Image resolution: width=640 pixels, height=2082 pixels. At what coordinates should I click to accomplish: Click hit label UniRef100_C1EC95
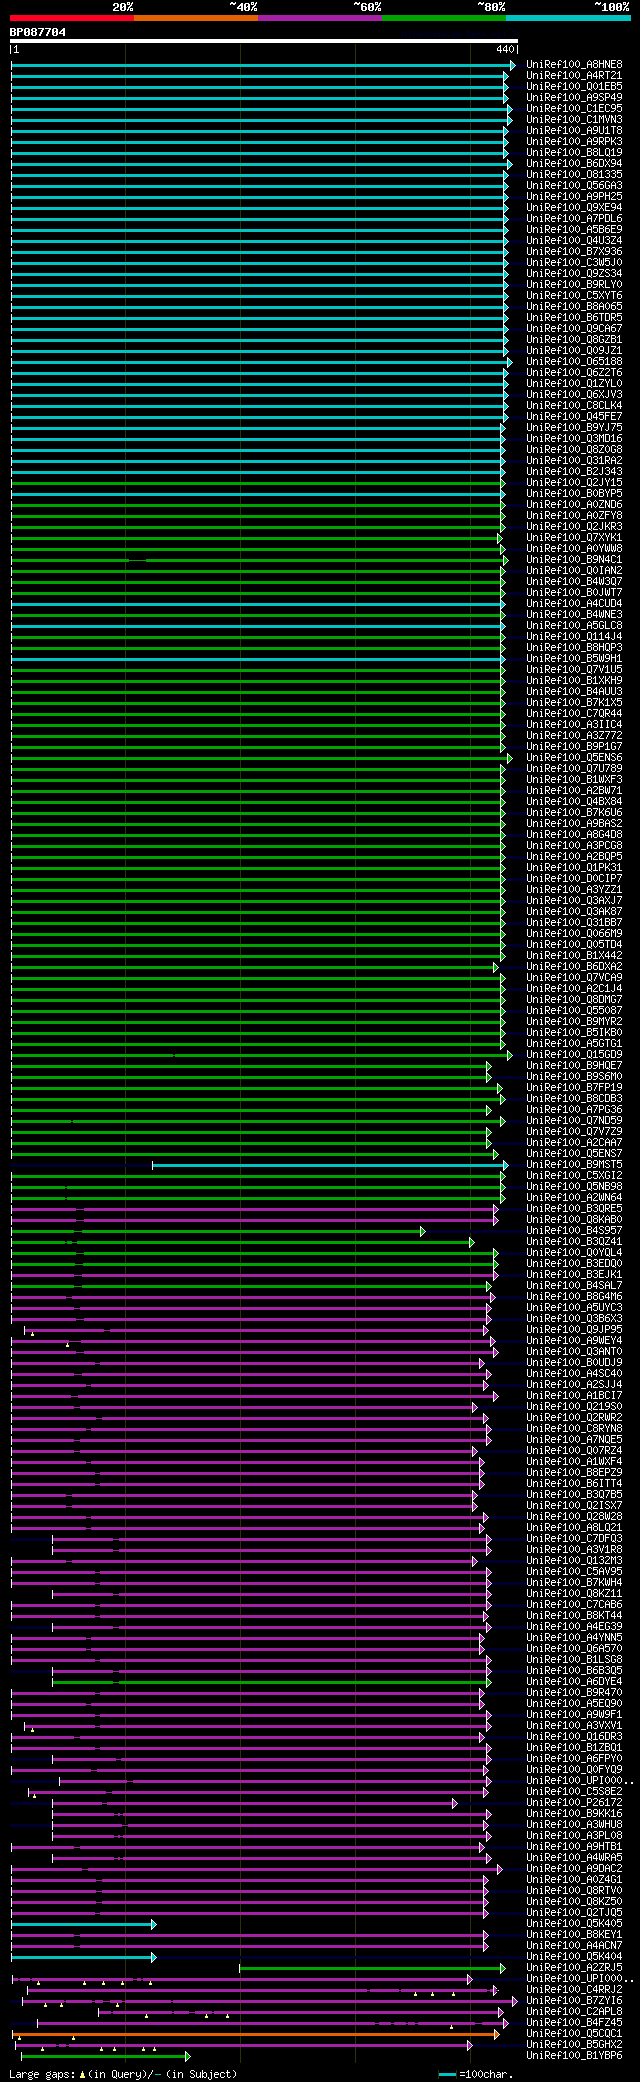click(x=574, y=108)
